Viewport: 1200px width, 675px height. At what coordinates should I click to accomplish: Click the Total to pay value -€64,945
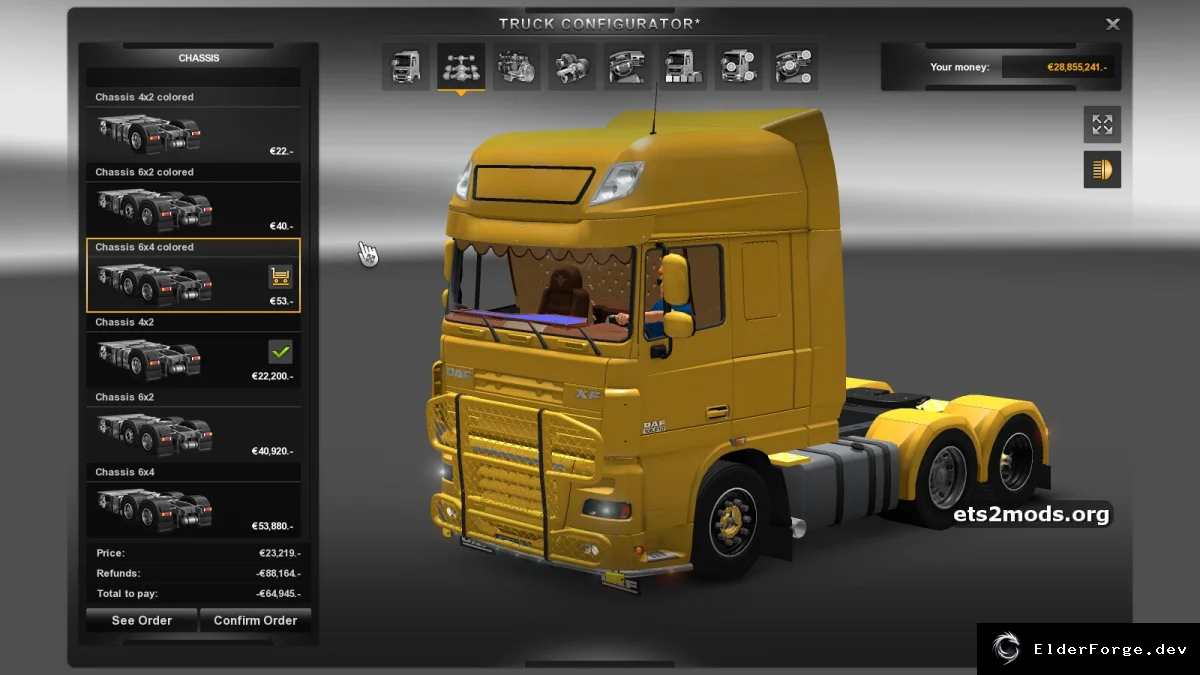tap(277, 594)
